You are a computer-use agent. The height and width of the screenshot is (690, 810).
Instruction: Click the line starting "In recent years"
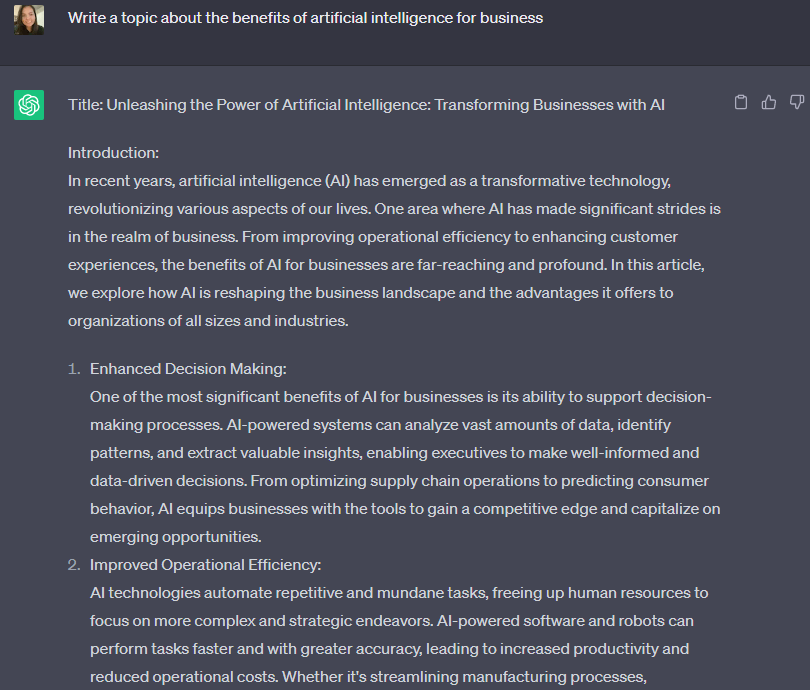coord(369,181)
